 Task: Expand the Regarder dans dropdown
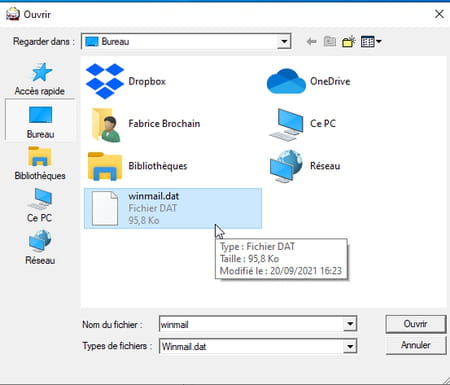tap(284, 42)
